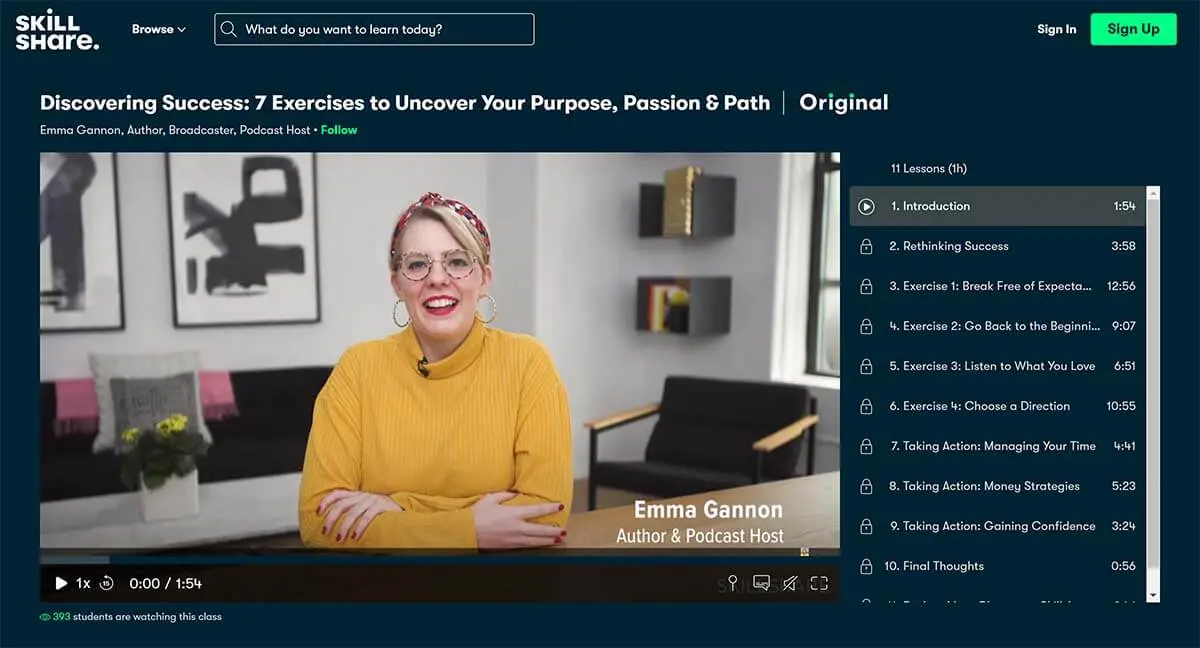The image size is (1200, 648).
Task: Click lock icon beside Exercise 3 lesson
Action: tap(867, 366)
